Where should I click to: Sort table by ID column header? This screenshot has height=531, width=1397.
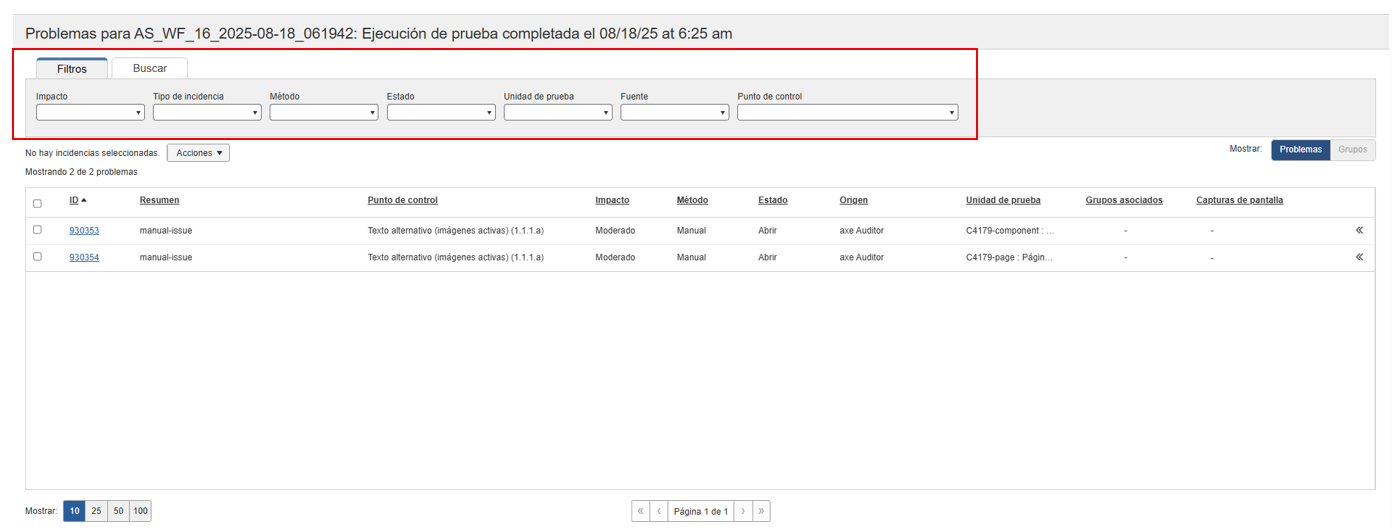pos(74,200)
